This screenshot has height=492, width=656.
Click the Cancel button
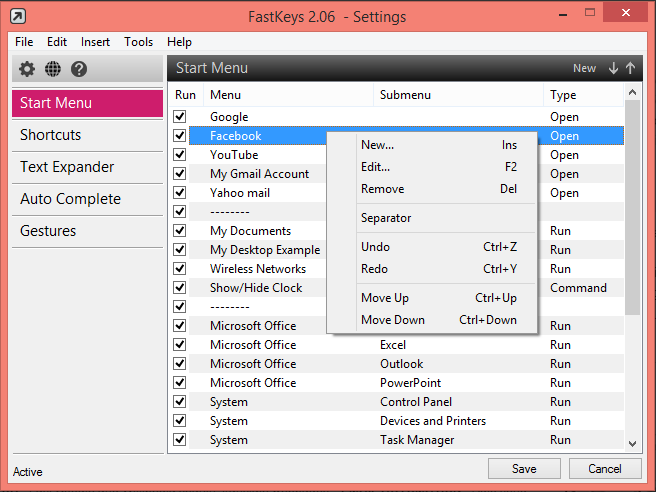605,468
